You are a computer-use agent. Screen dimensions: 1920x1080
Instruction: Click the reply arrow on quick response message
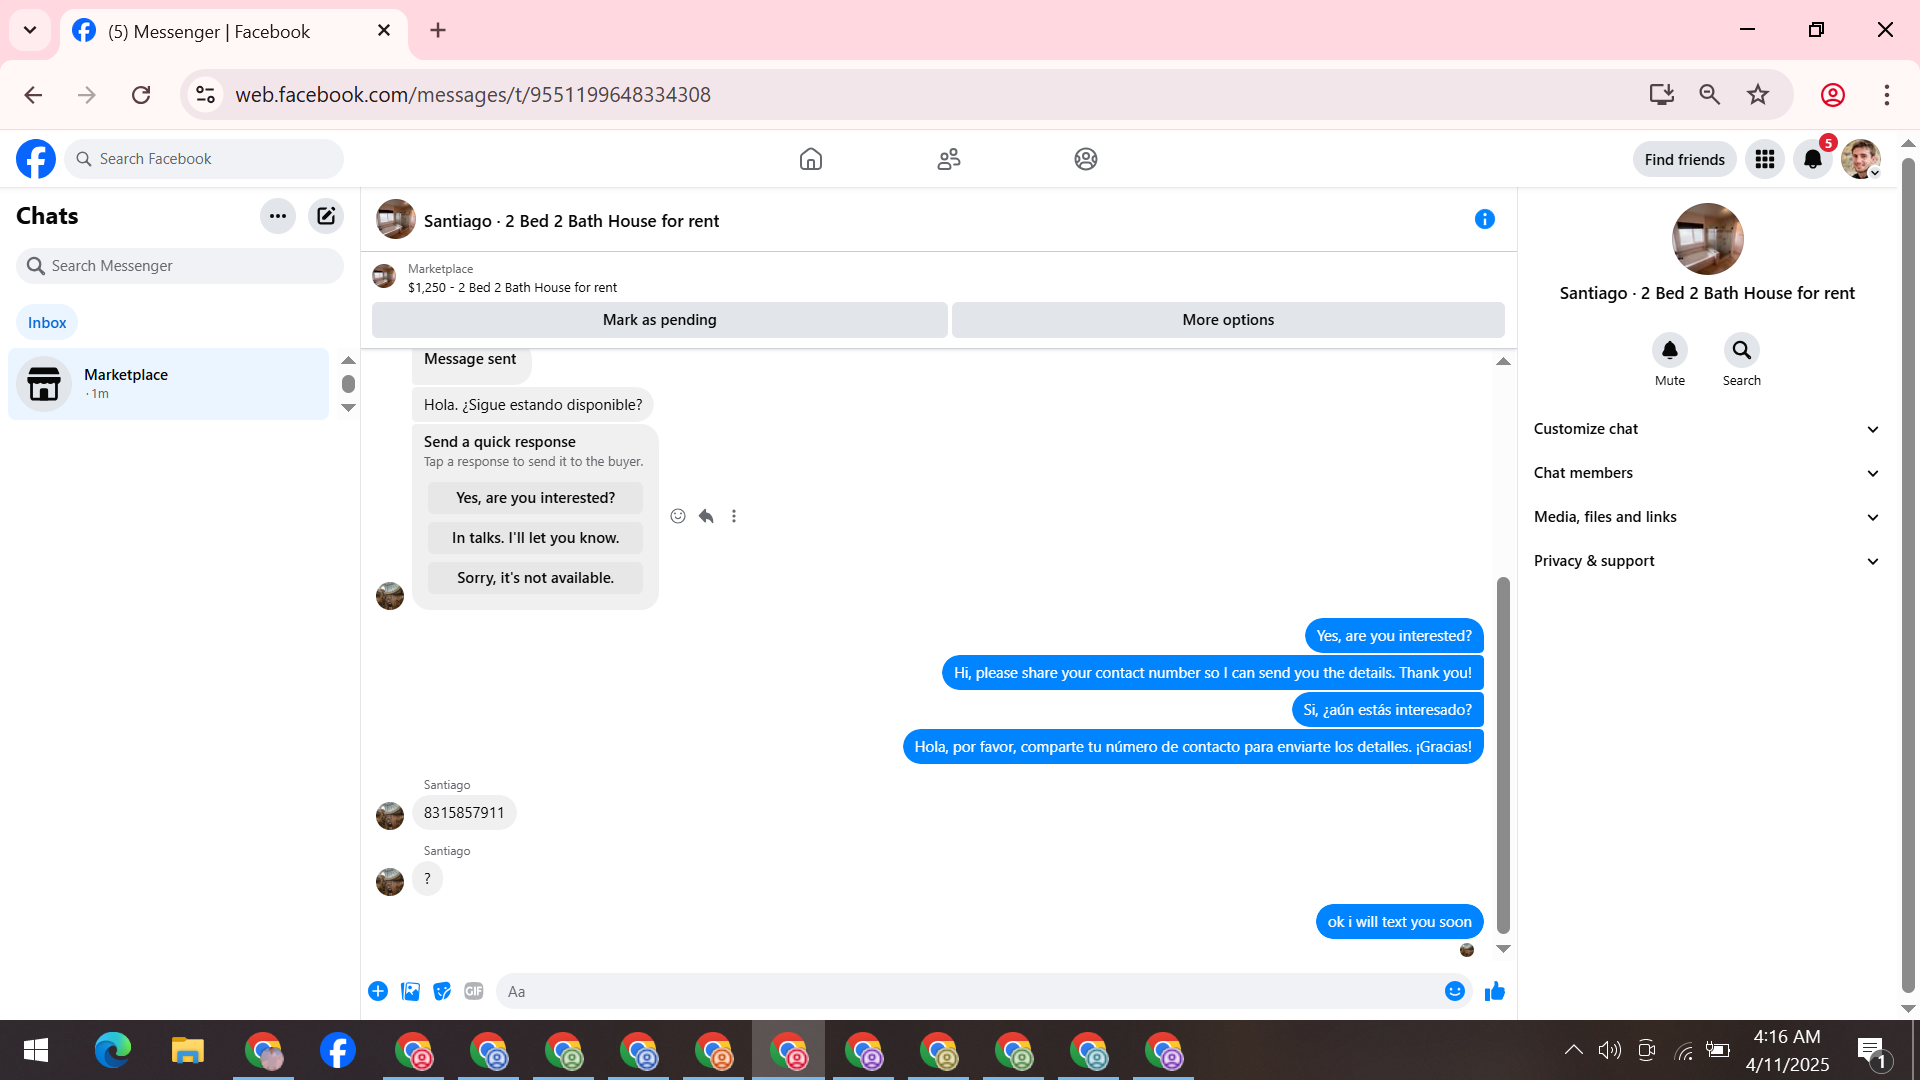tap(706, 516)
